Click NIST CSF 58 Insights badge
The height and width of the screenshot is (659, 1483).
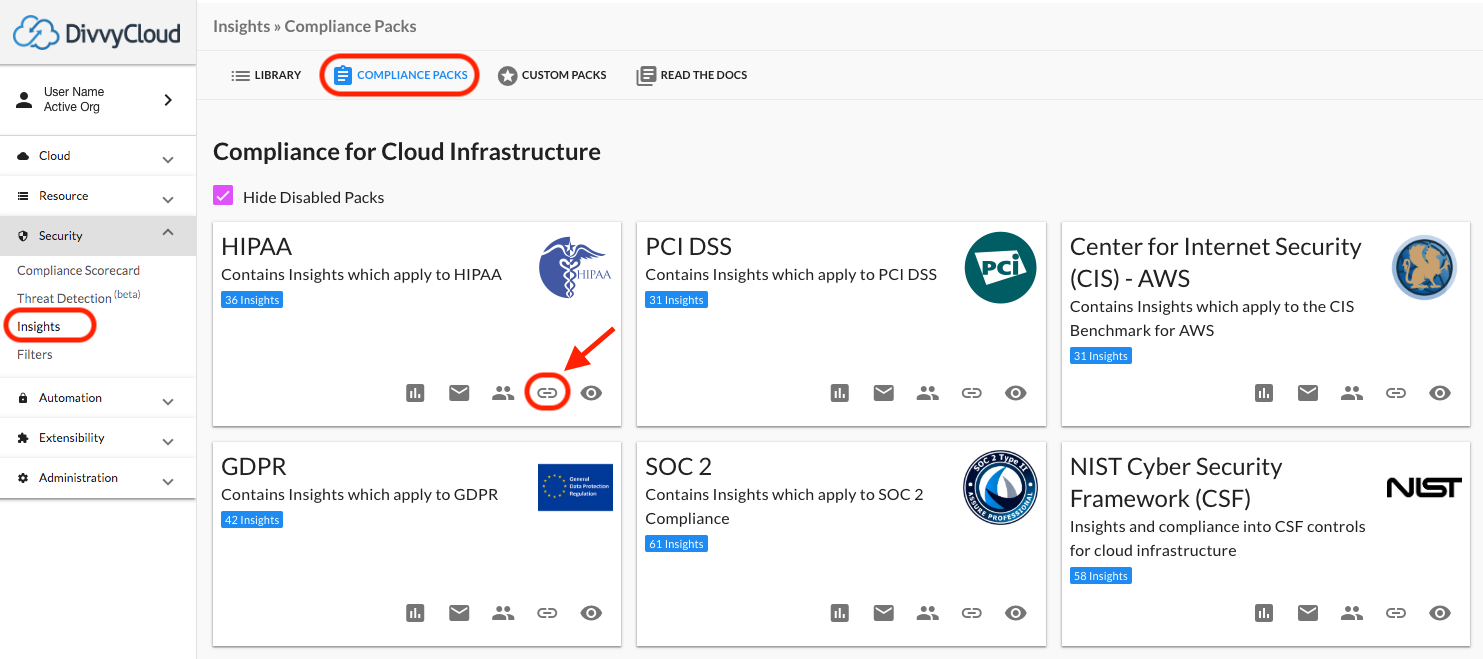click(x=1101, y=576)
